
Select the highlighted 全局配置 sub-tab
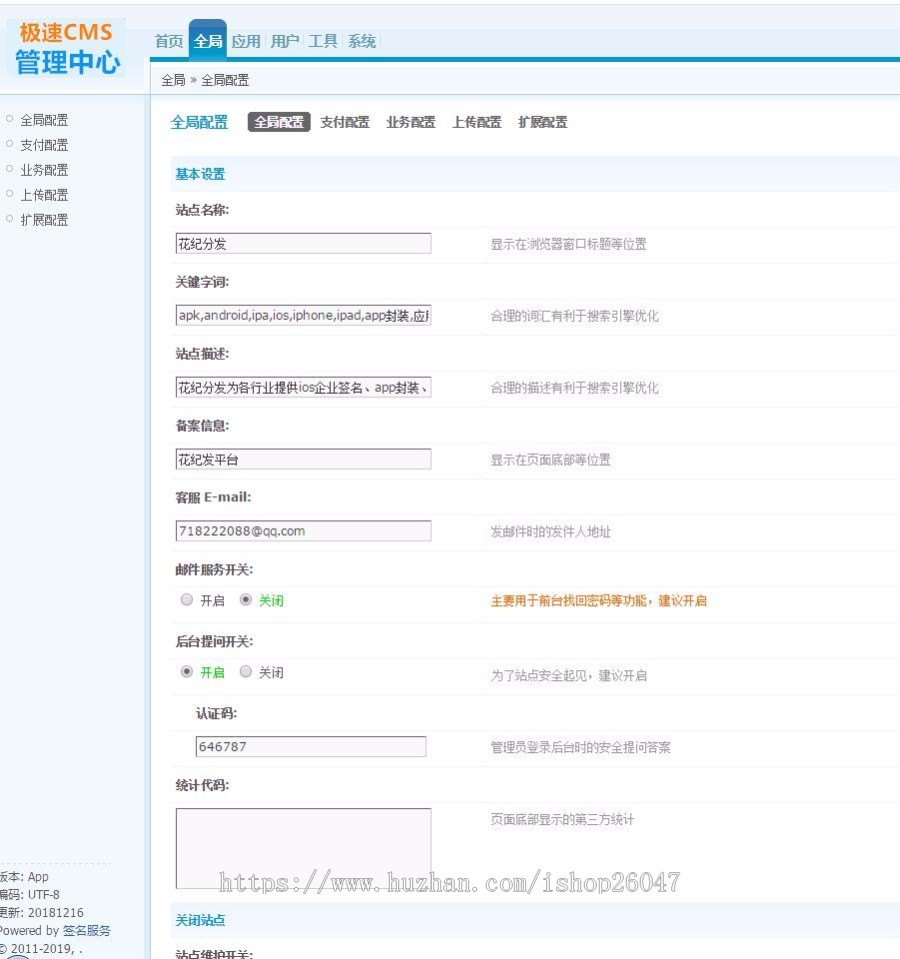[x=279, y=122]
